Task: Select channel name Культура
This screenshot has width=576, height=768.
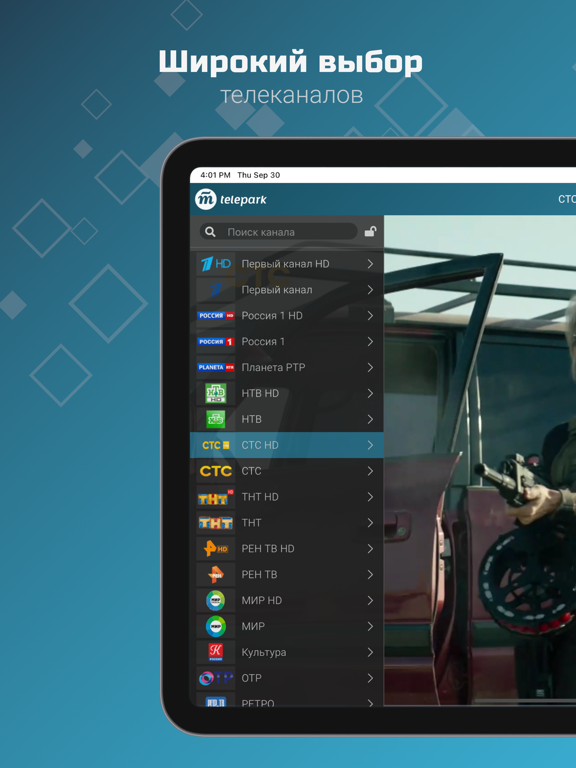Action: click(x=264, y=652)
